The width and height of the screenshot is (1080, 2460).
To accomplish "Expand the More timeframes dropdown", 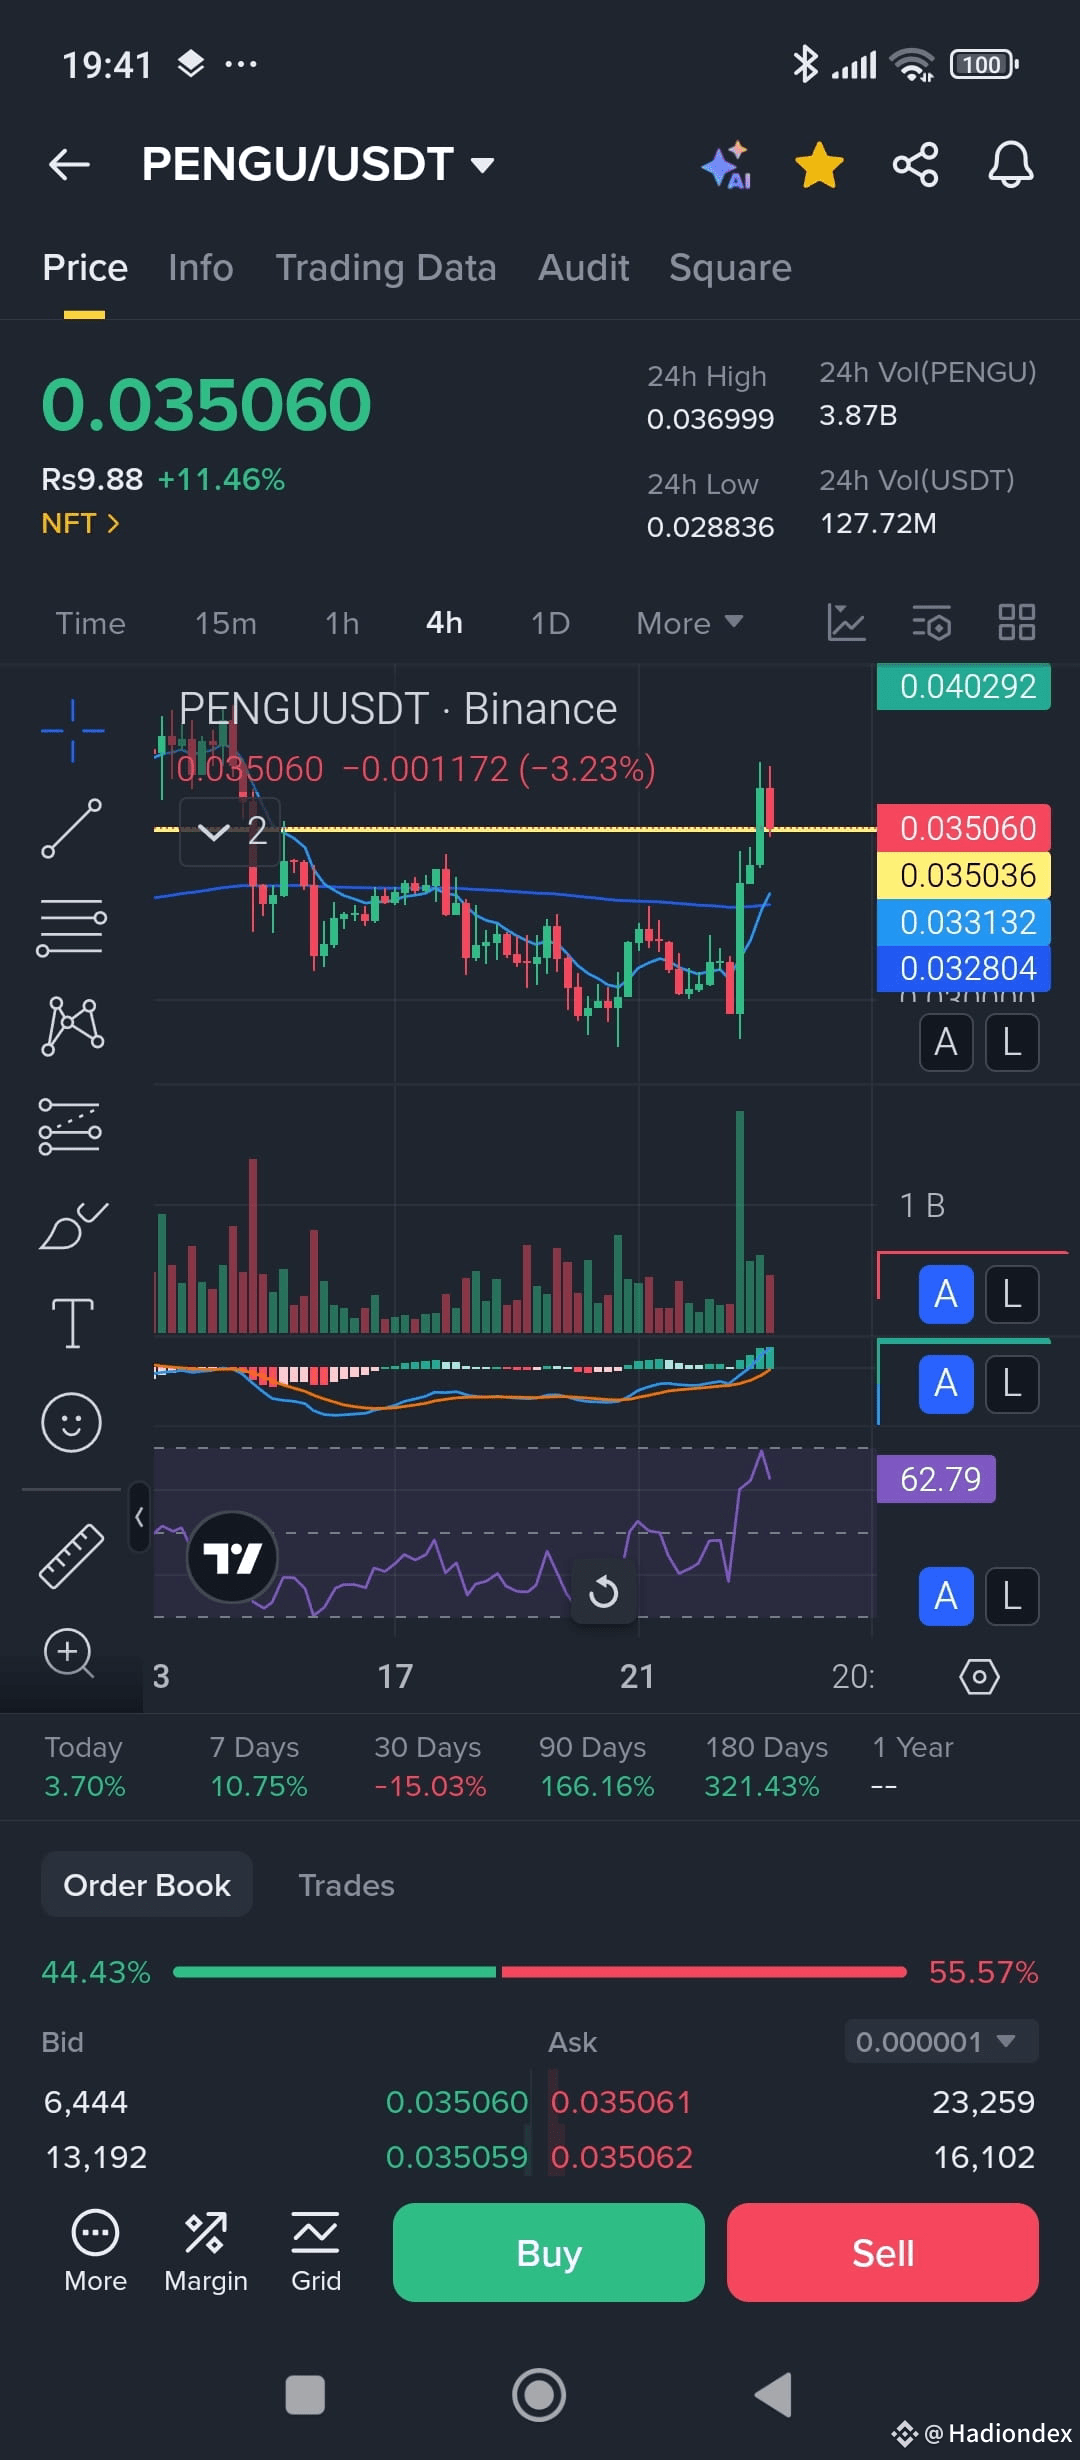I will (689, 623).
